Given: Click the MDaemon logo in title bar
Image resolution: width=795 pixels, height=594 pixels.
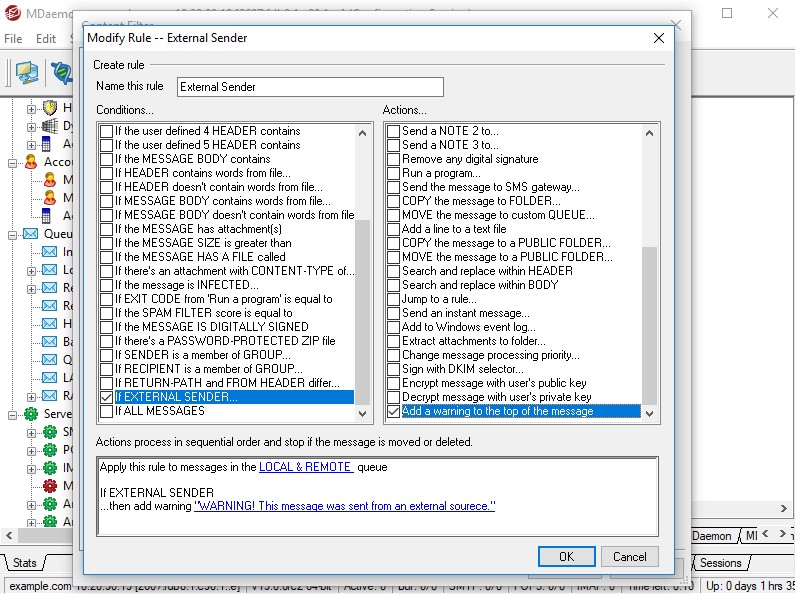Looking at the screenshot, I should click(12, 13).
